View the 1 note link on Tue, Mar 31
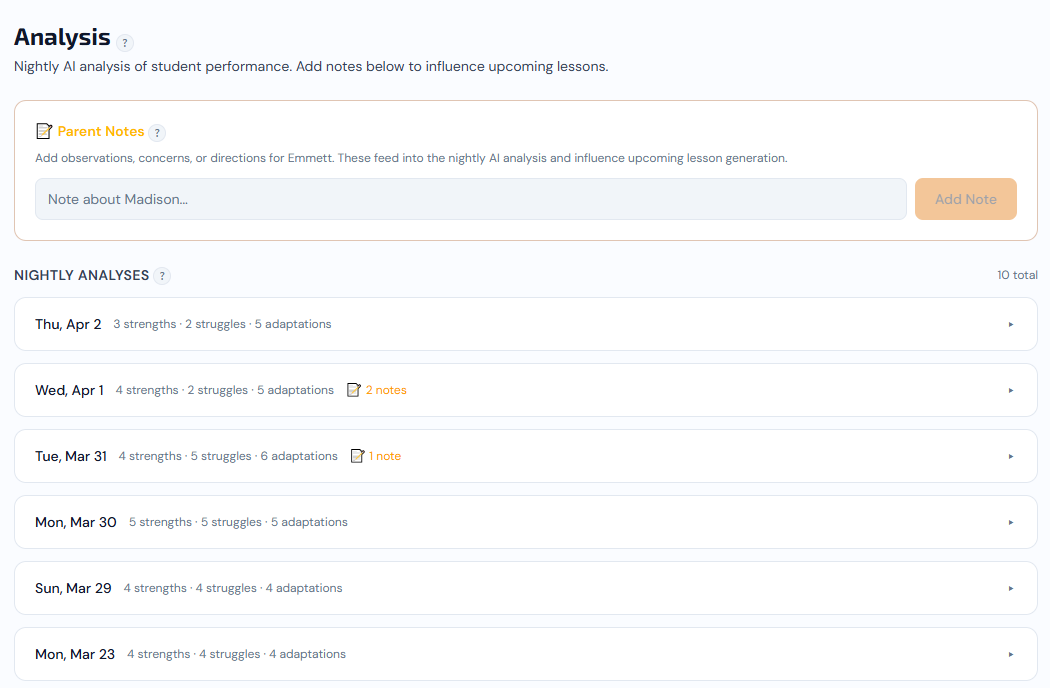Image resolution: width=1050 pixels, height=688 pixels. click(x=386, y=455)
